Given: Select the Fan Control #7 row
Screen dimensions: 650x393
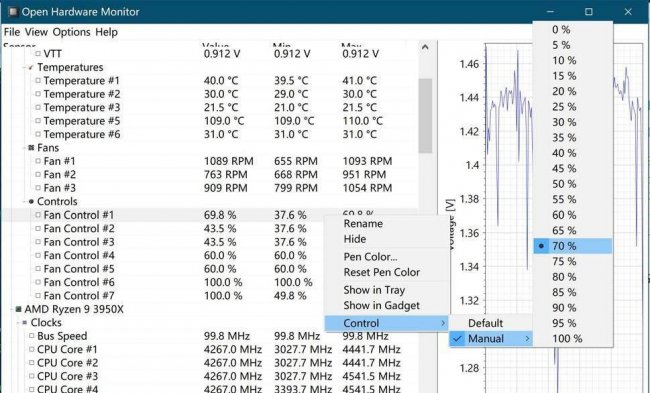Looking at the screenshot, I should coord(163,296).
